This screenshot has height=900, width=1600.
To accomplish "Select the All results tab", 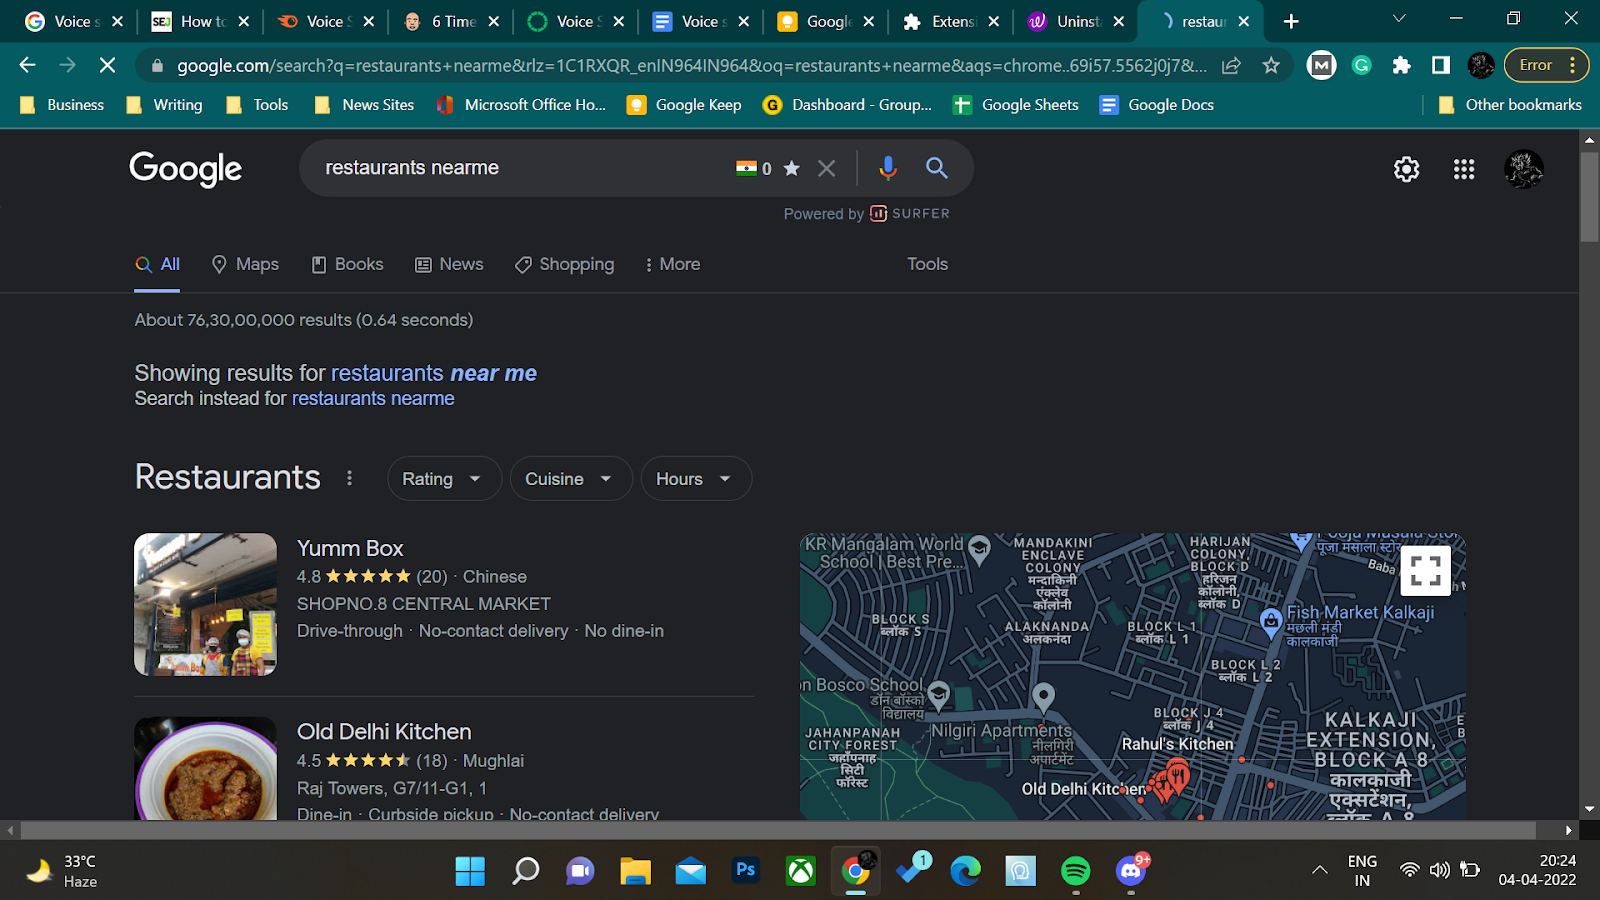I will pos(157,264).
